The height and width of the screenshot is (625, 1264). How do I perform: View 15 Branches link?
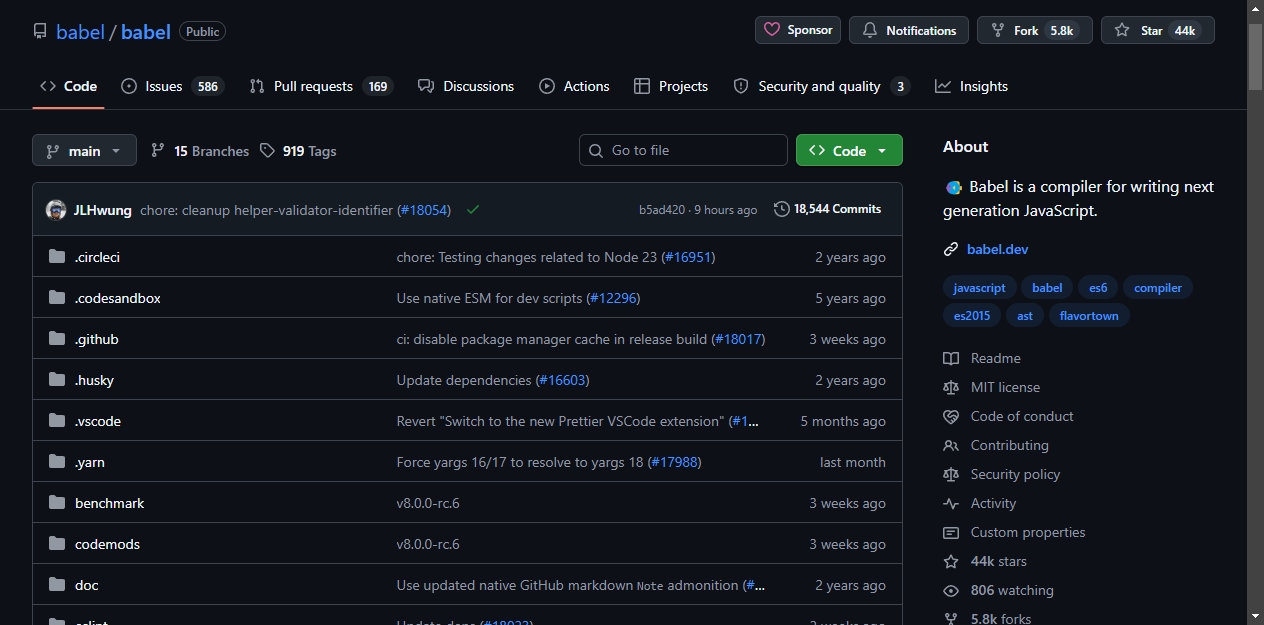coord(199,151)
